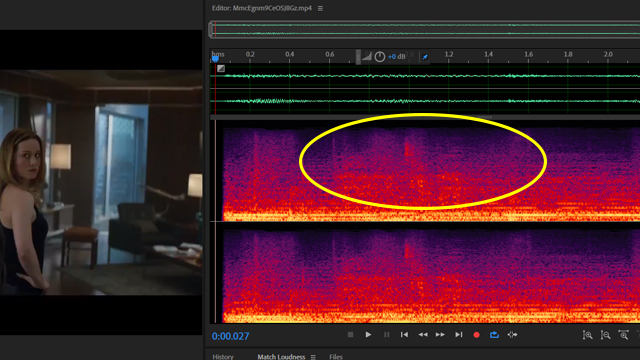
Task: Move playhead to previous marker
Action: pyautogui.click(x=404, y=335)
